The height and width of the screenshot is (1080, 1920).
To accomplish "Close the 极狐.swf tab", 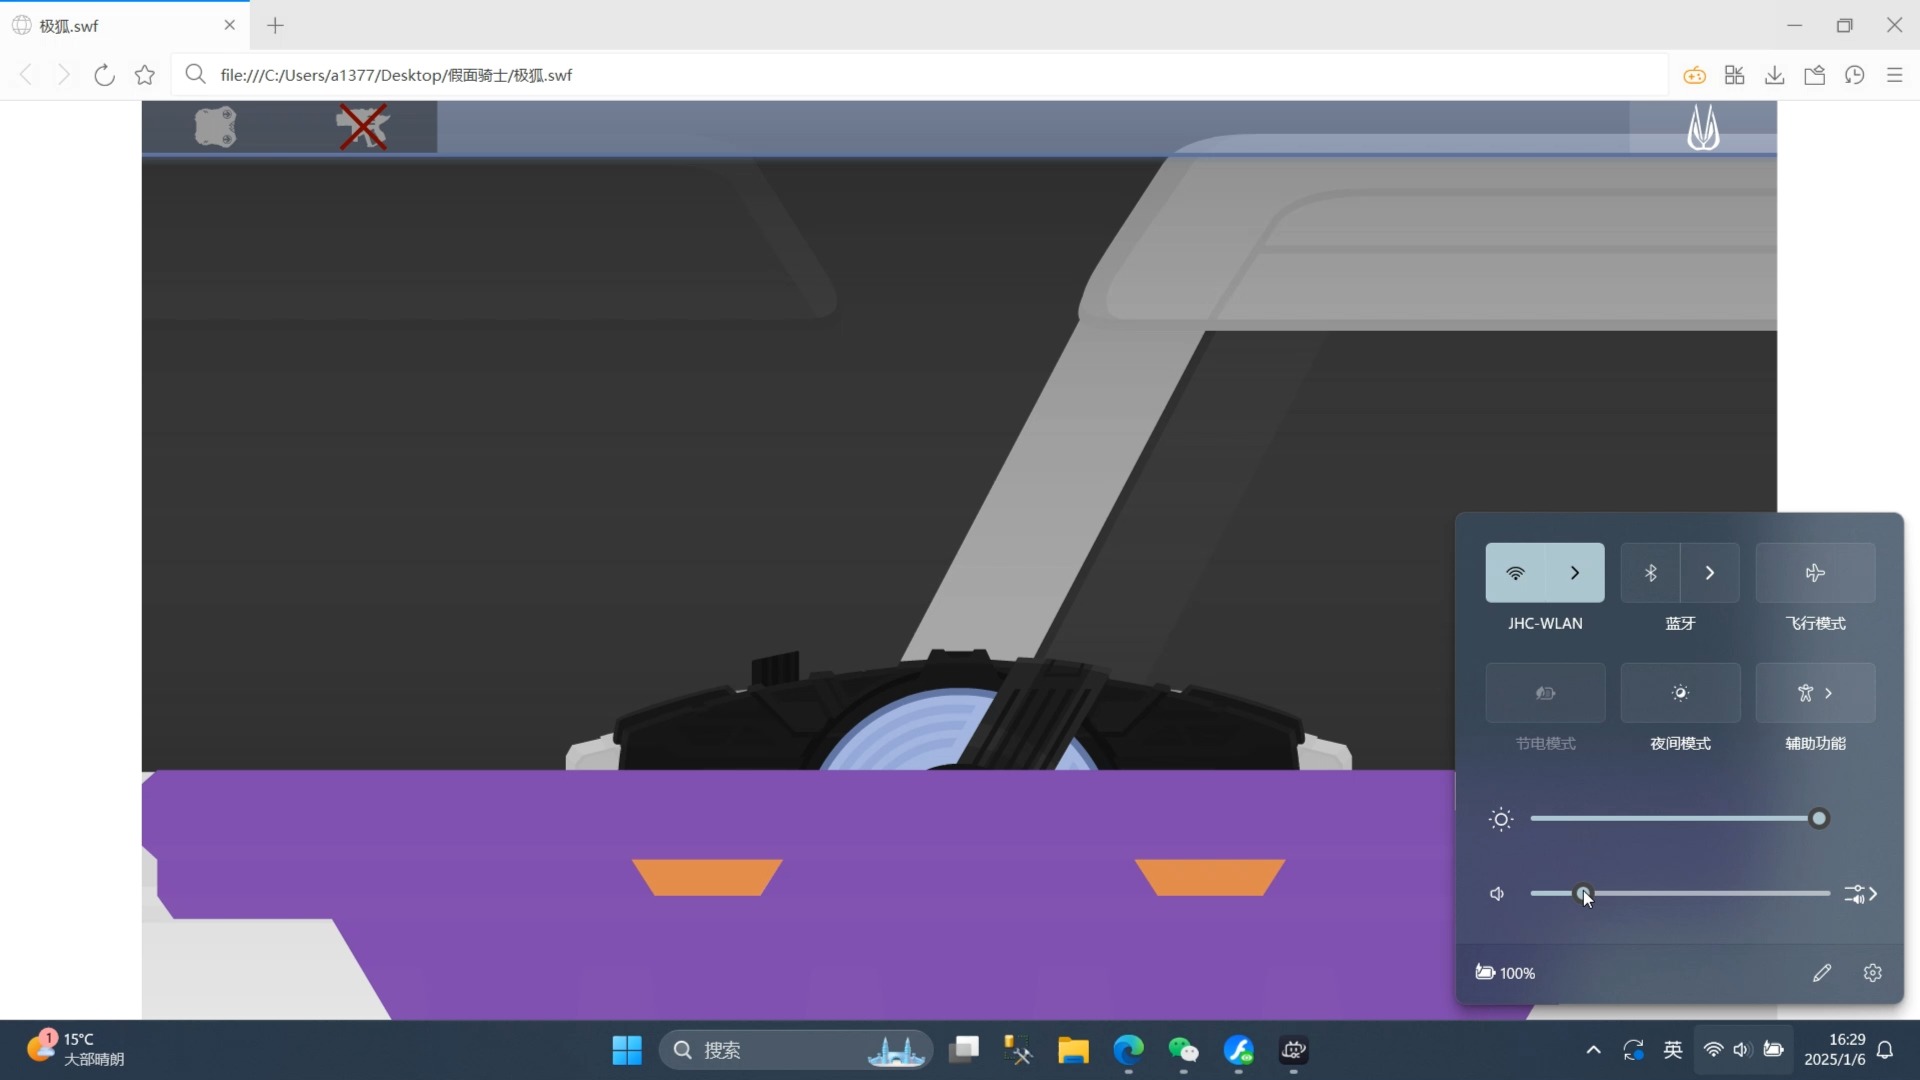I will point(230,25).
